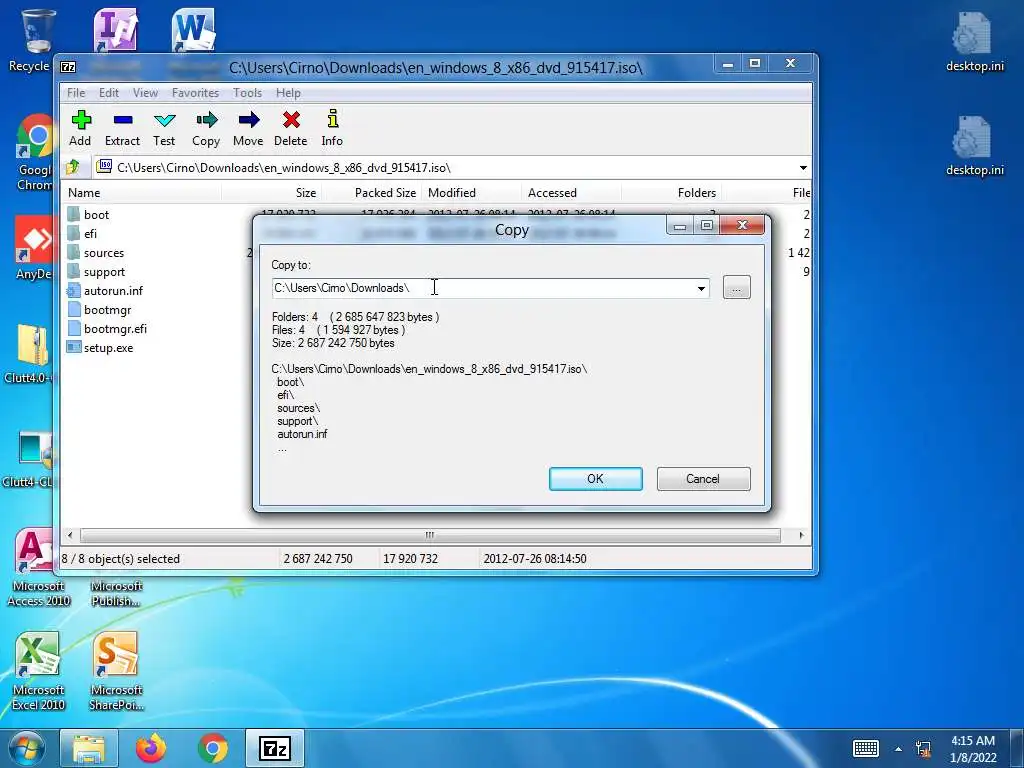
Task: Go up one folder level icon
Action: [73, 168]
